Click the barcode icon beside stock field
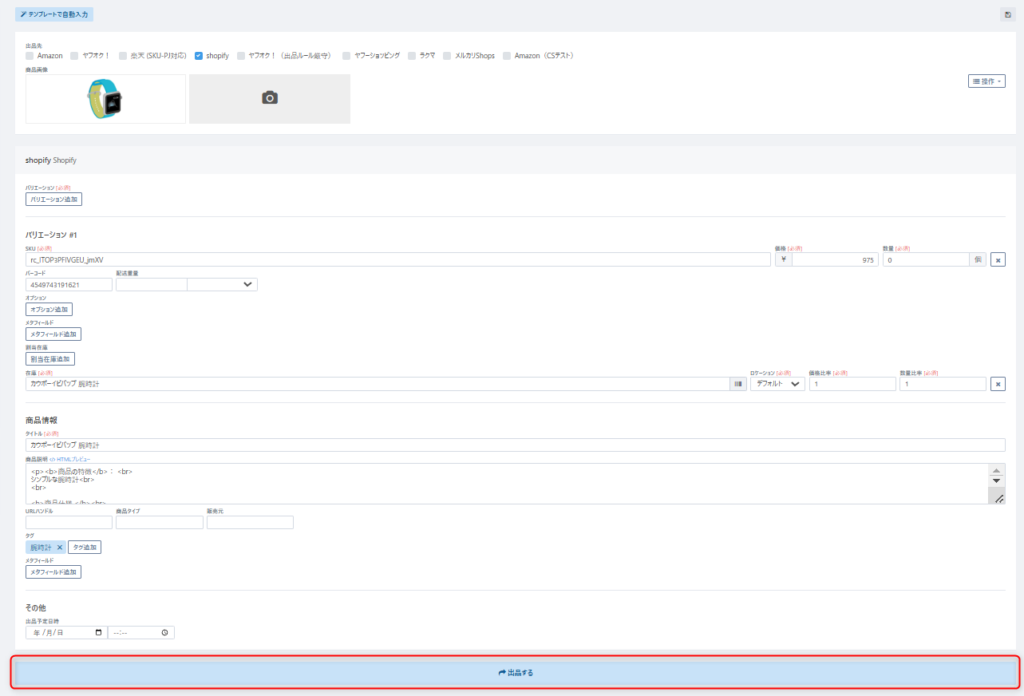The image size is (1024, 696). coord(738,384)
